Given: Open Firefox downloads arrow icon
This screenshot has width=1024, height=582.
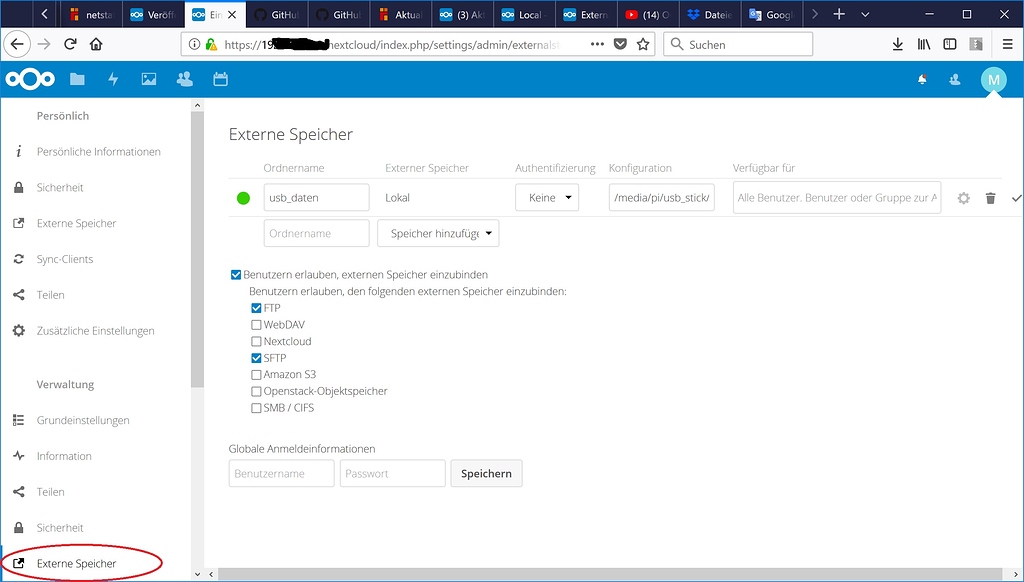Looking at the screenshot, I should [x=897, y=44].
